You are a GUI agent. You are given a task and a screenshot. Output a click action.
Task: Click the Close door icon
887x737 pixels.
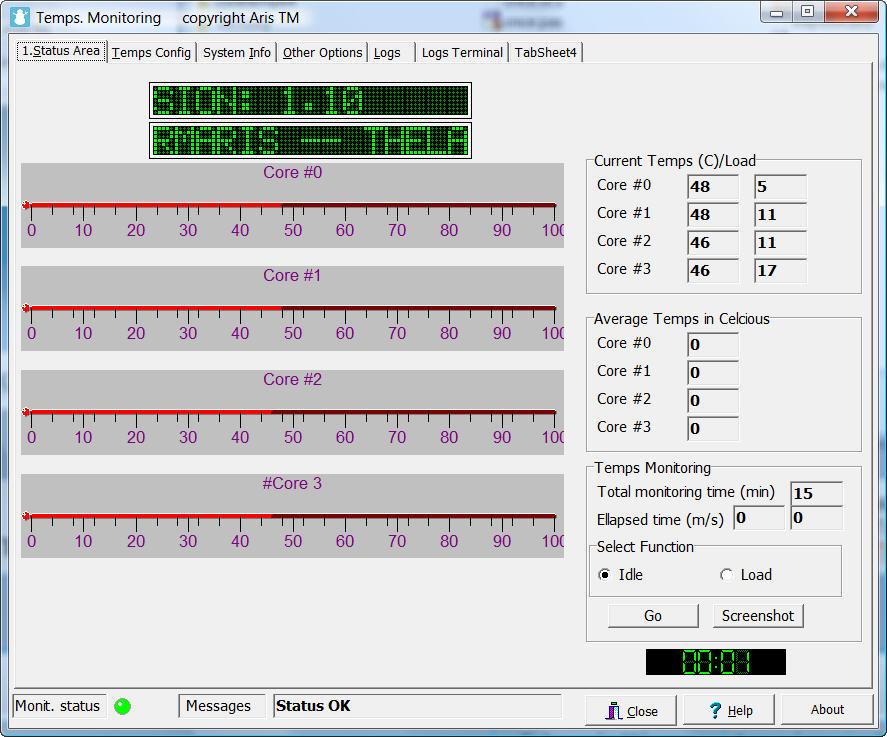point(613,711)
